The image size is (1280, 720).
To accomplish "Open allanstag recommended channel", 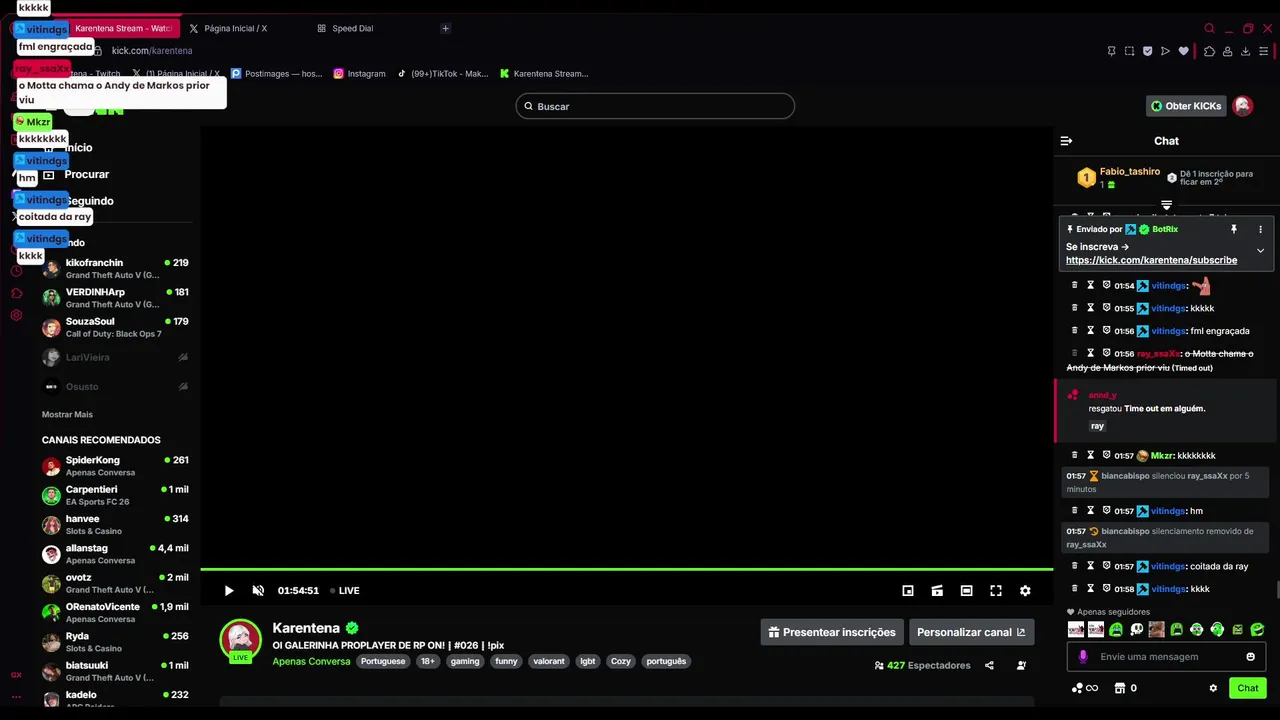I will coord(115,554).
